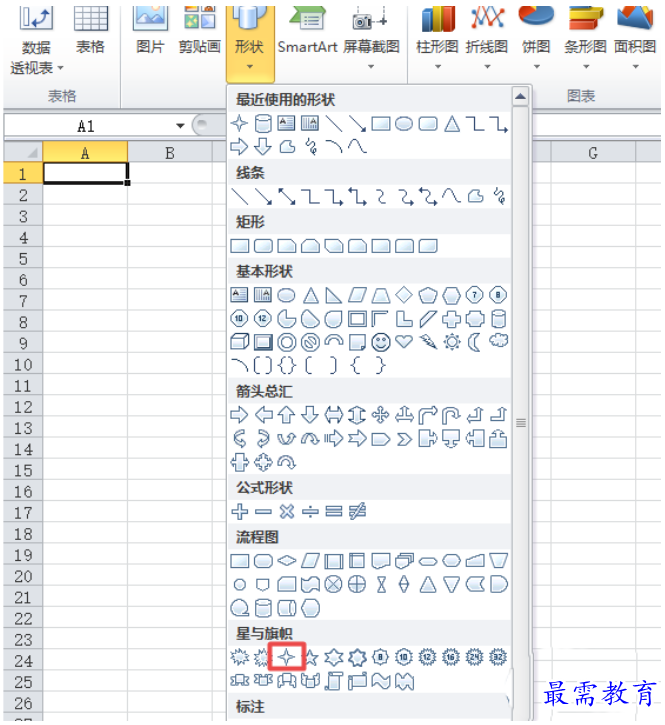Insert SmartArt graphic
Screen dimensions: 665x725
coord(308,31)
